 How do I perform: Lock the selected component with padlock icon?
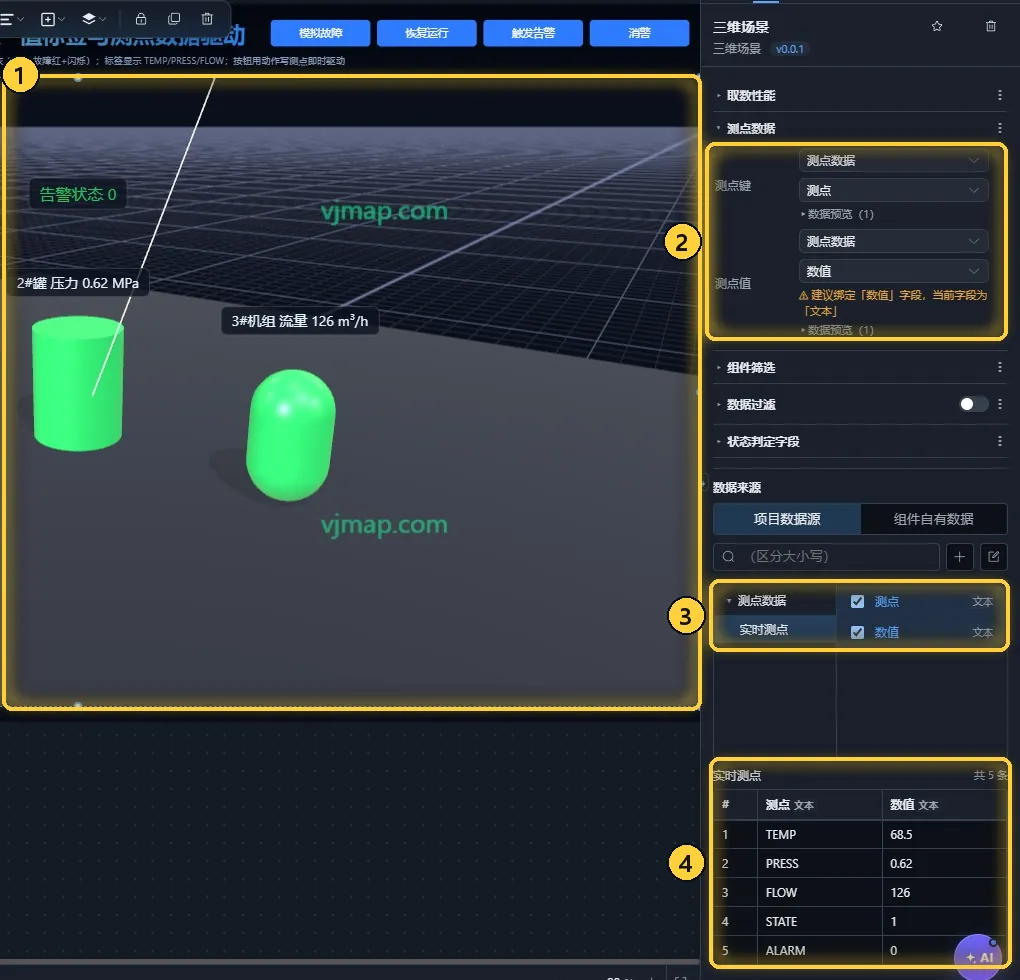(x=141, y=19)
